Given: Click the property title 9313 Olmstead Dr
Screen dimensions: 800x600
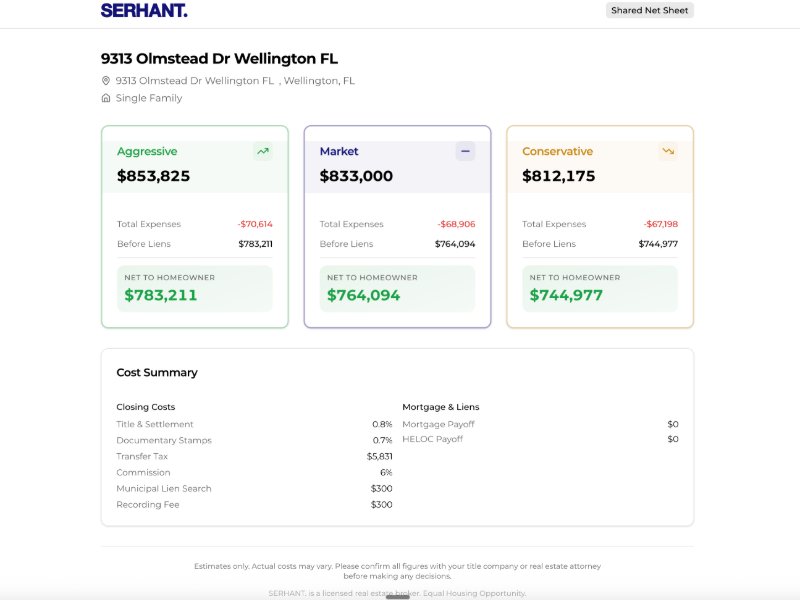Looking at the screenshot, I should [x=219, y=59].
